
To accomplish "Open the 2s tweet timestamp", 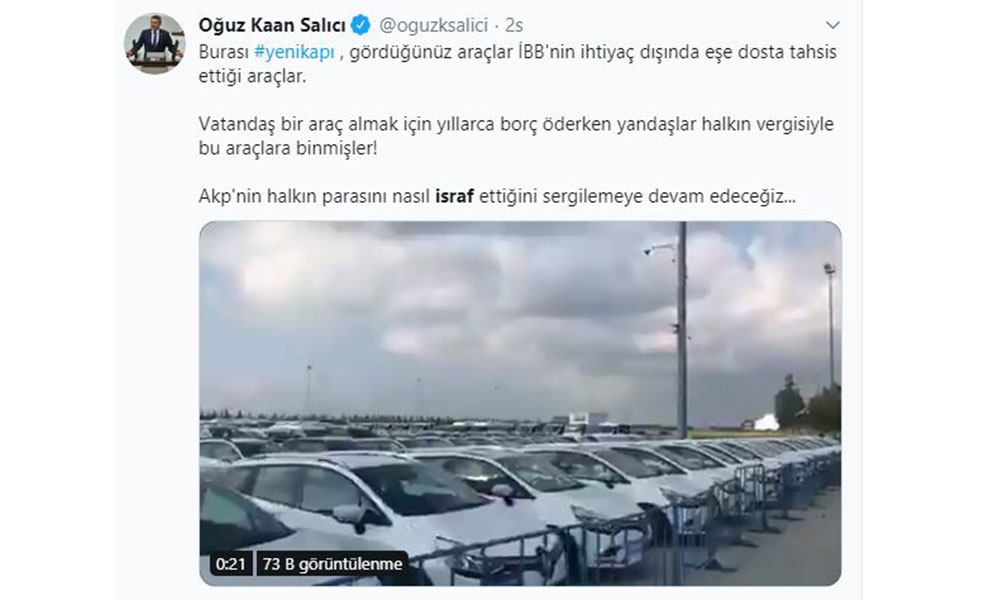I will (513, 26).
